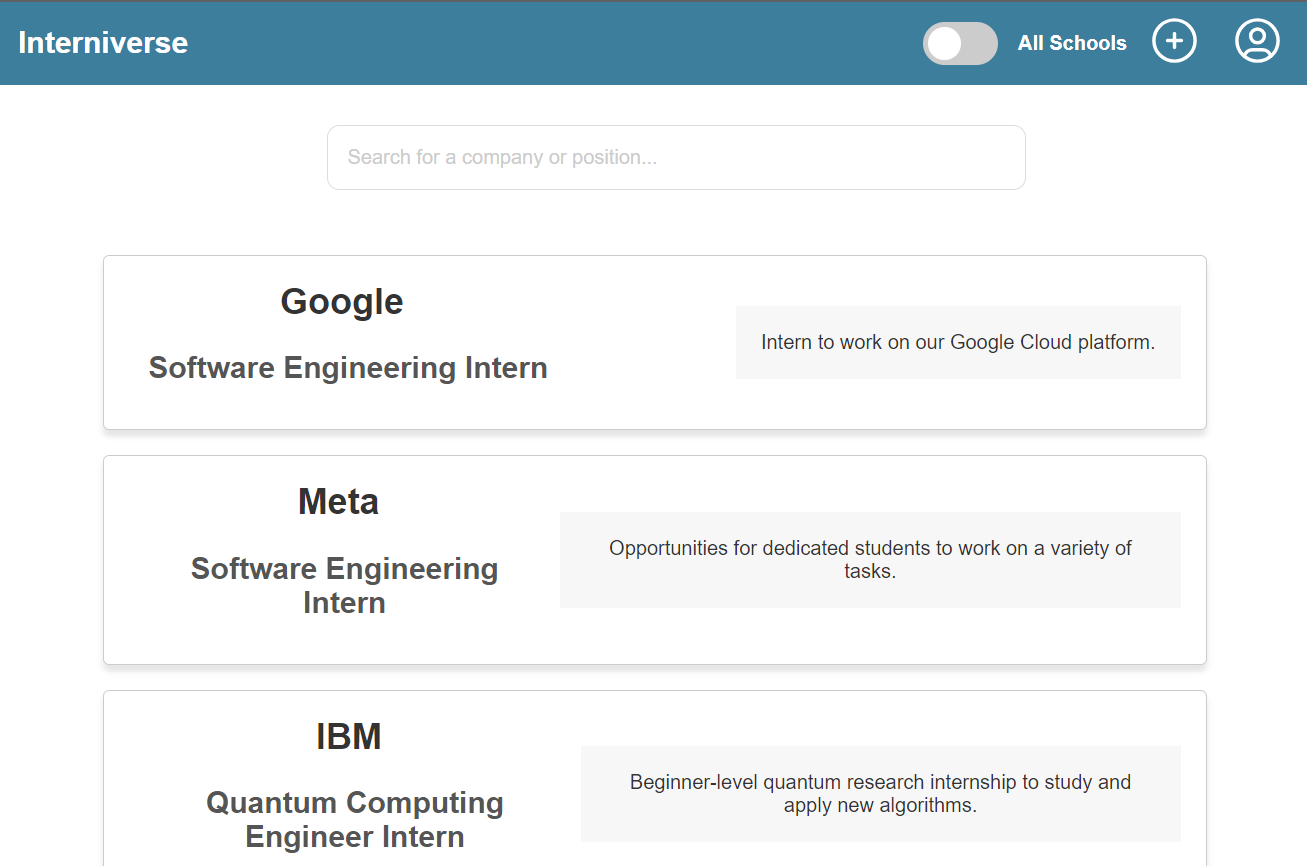1307x866 pixels.
Task: Open the Meta internship card
Action: pyautogui.click(x=655, y=560)
